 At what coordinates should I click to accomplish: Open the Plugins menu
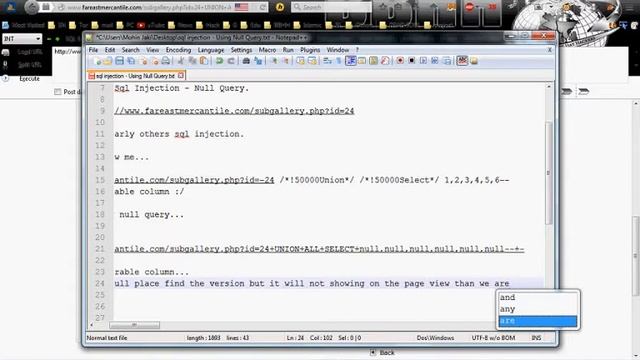310,50
